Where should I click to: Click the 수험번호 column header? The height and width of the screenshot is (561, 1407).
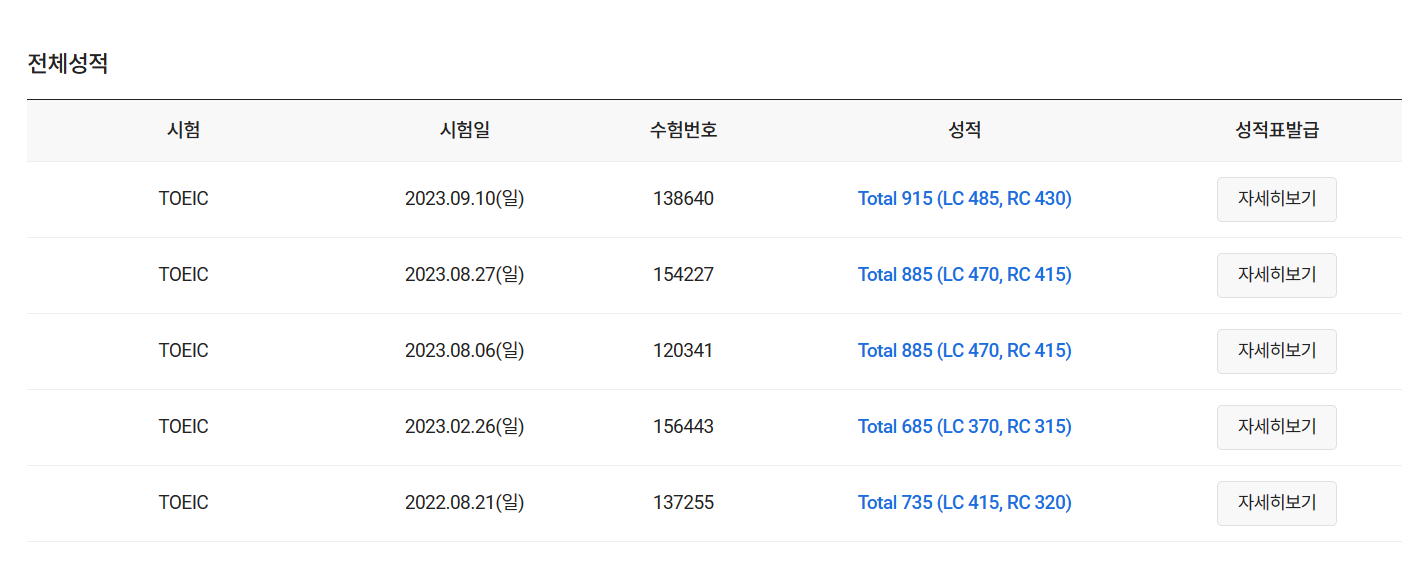(683, 130)
